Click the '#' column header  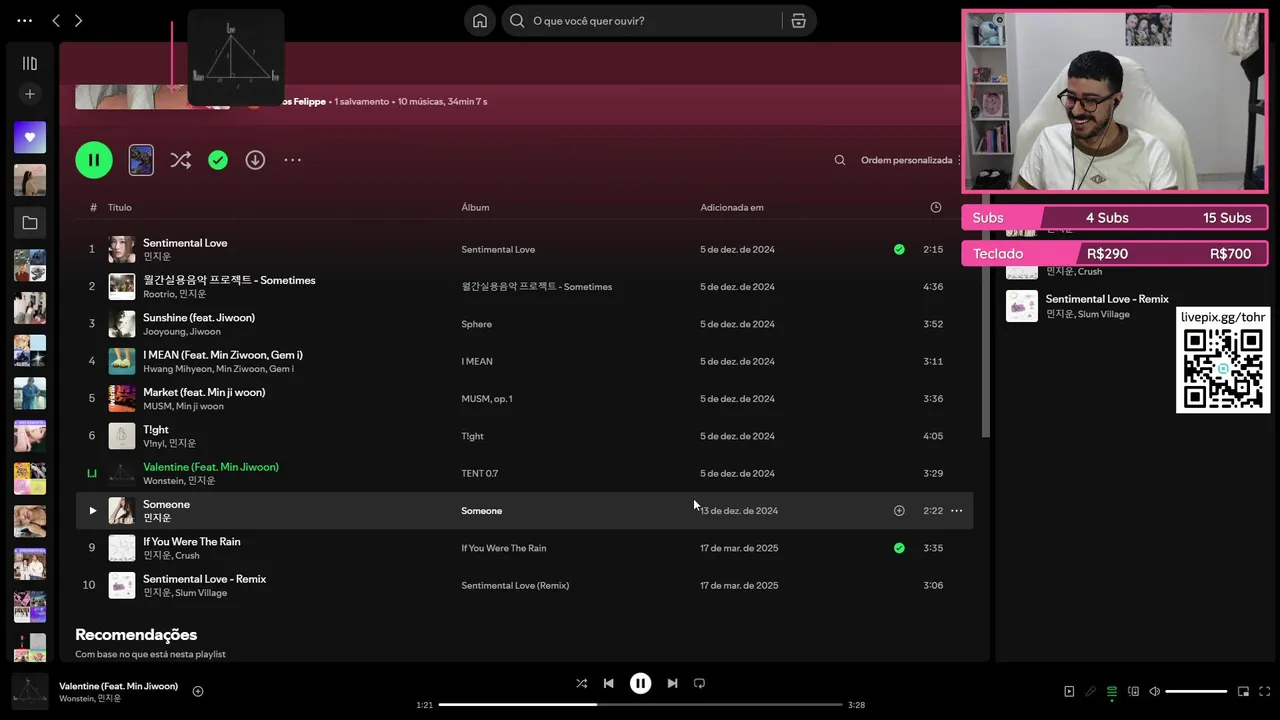[93, 207]
